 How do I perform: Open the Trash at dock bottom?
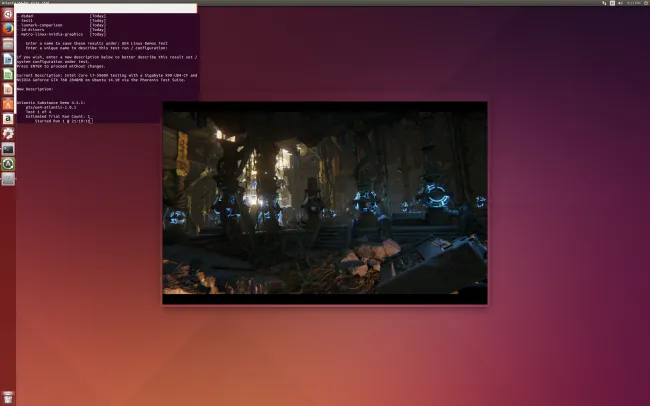tap(8, 397)
